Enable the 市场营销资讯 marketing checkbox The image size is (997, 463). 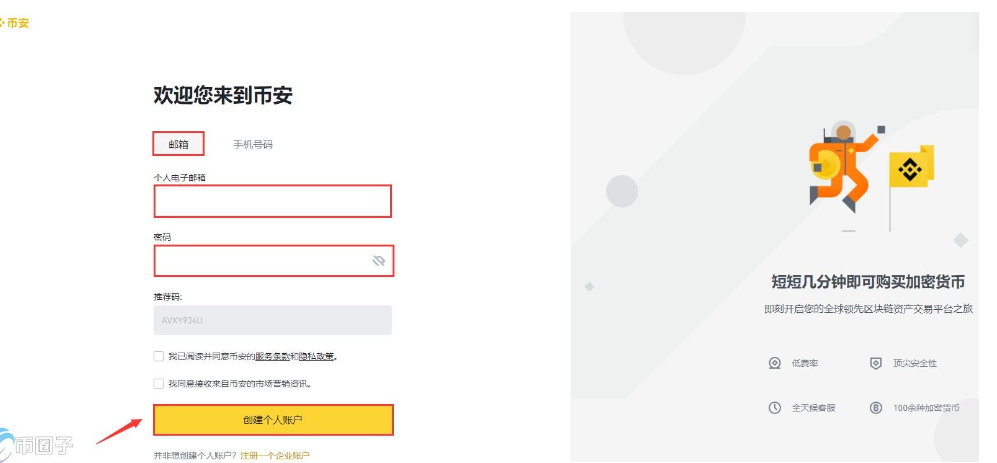pyautogui.click(x=159, y=383)
